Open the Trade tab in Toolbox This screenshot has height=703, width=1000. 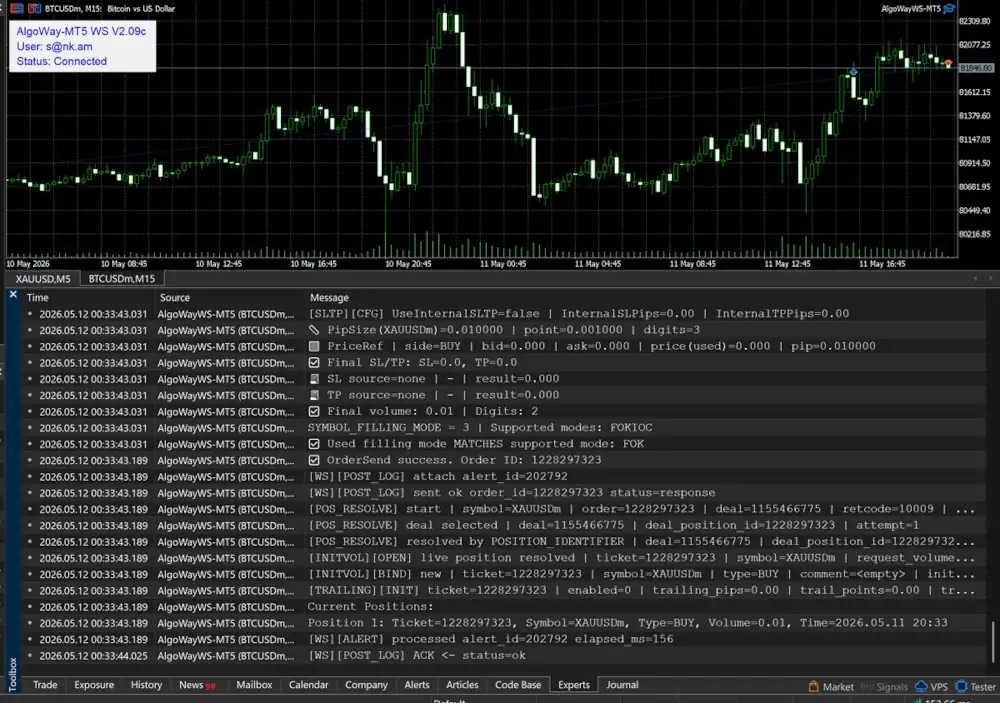coord(45,684)
